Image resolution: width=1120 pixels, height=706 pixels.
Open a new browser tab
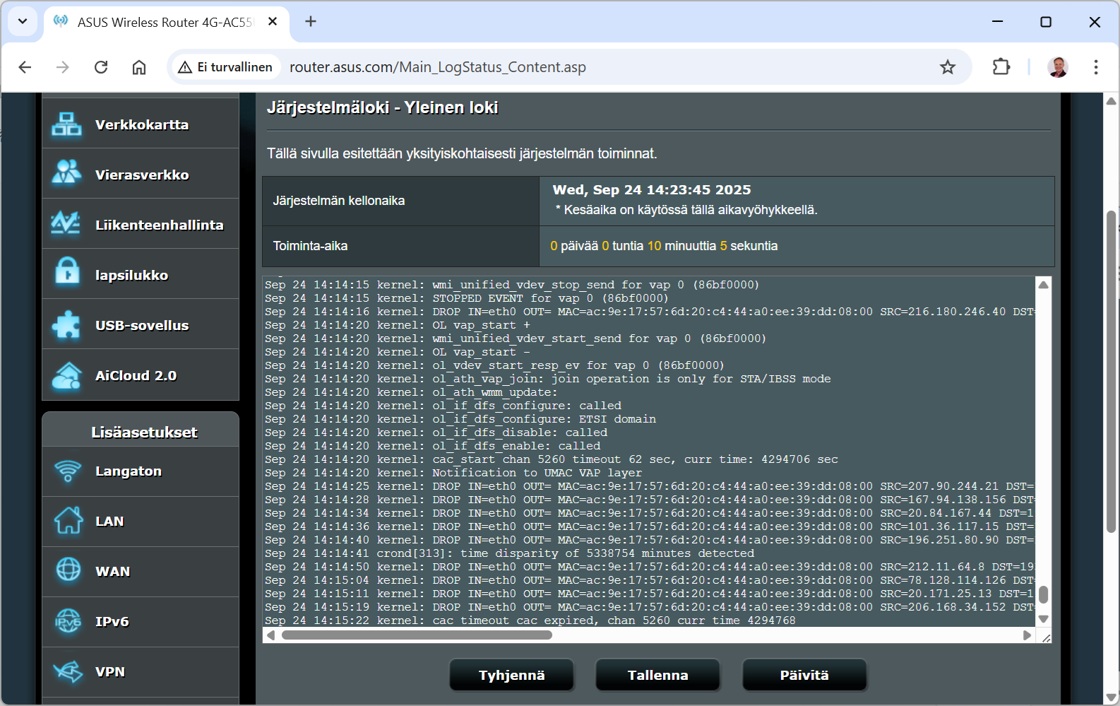pos(311,21)
